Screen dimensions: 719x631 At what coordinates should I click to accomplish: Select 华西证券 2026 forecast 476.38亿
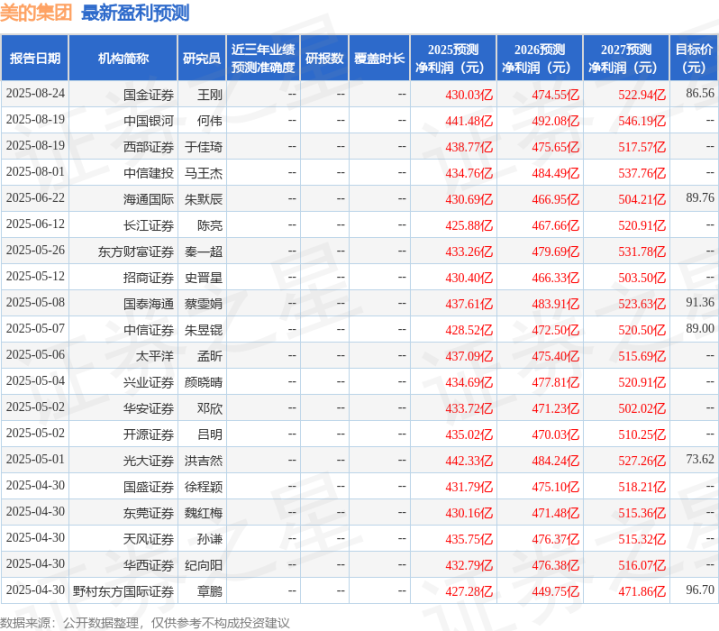555,565
